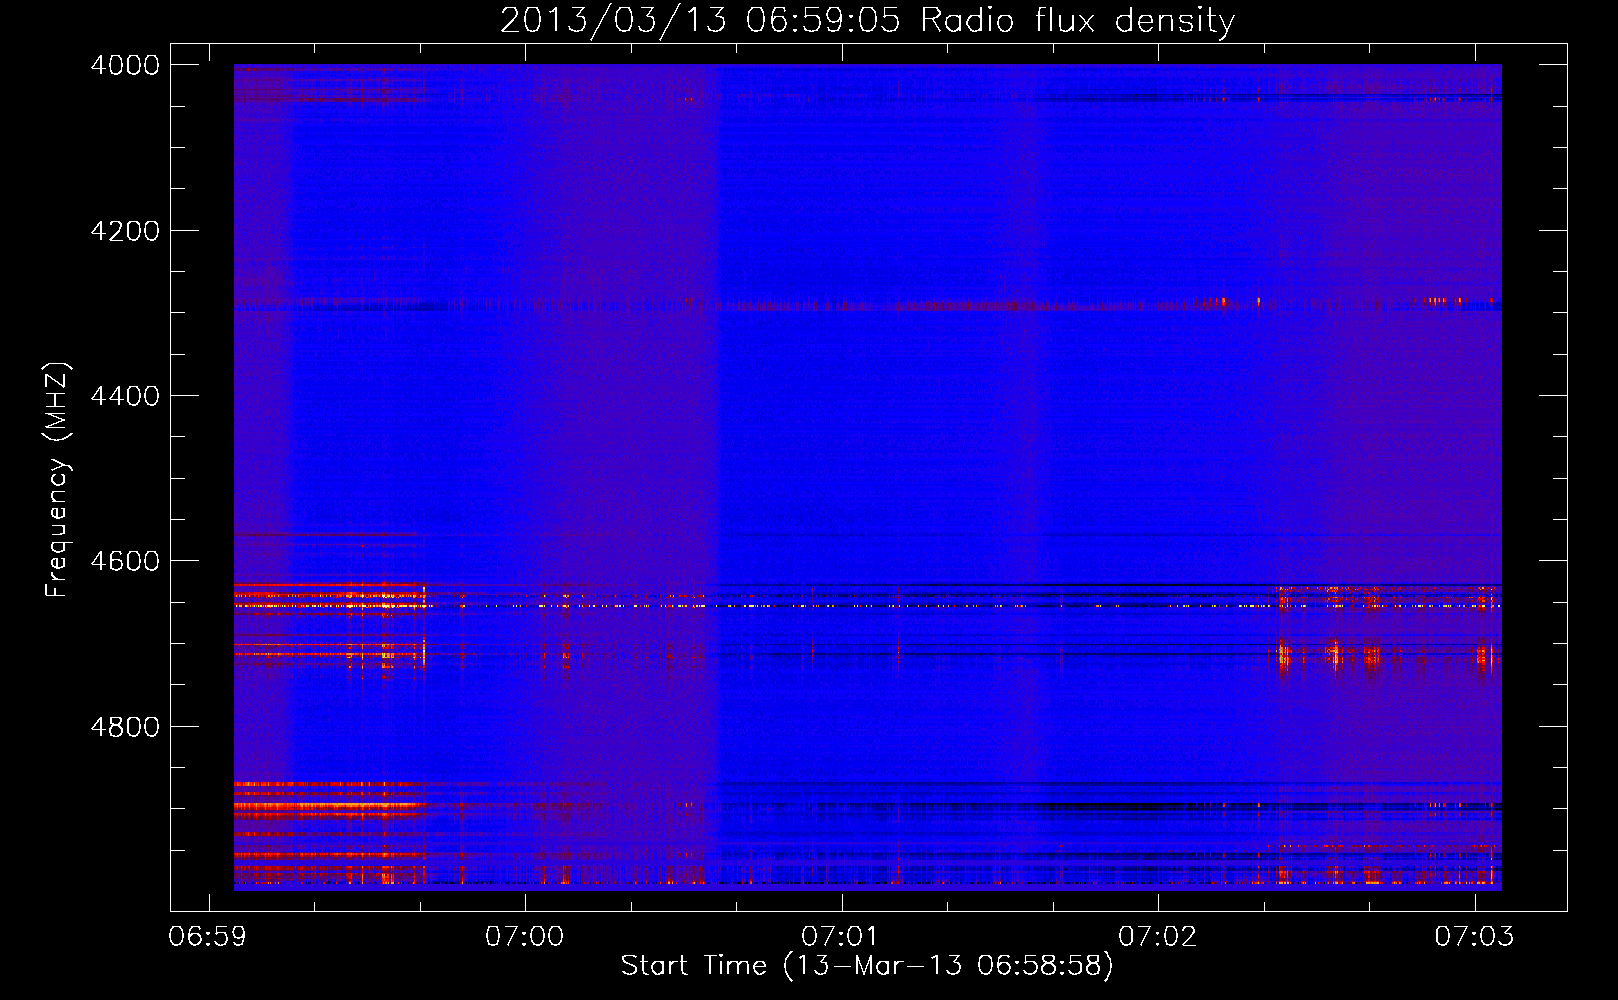Click the 4000 frequency tick label
The image size is (1618, 1000).
pyautogui.click(x=125, y=65)
